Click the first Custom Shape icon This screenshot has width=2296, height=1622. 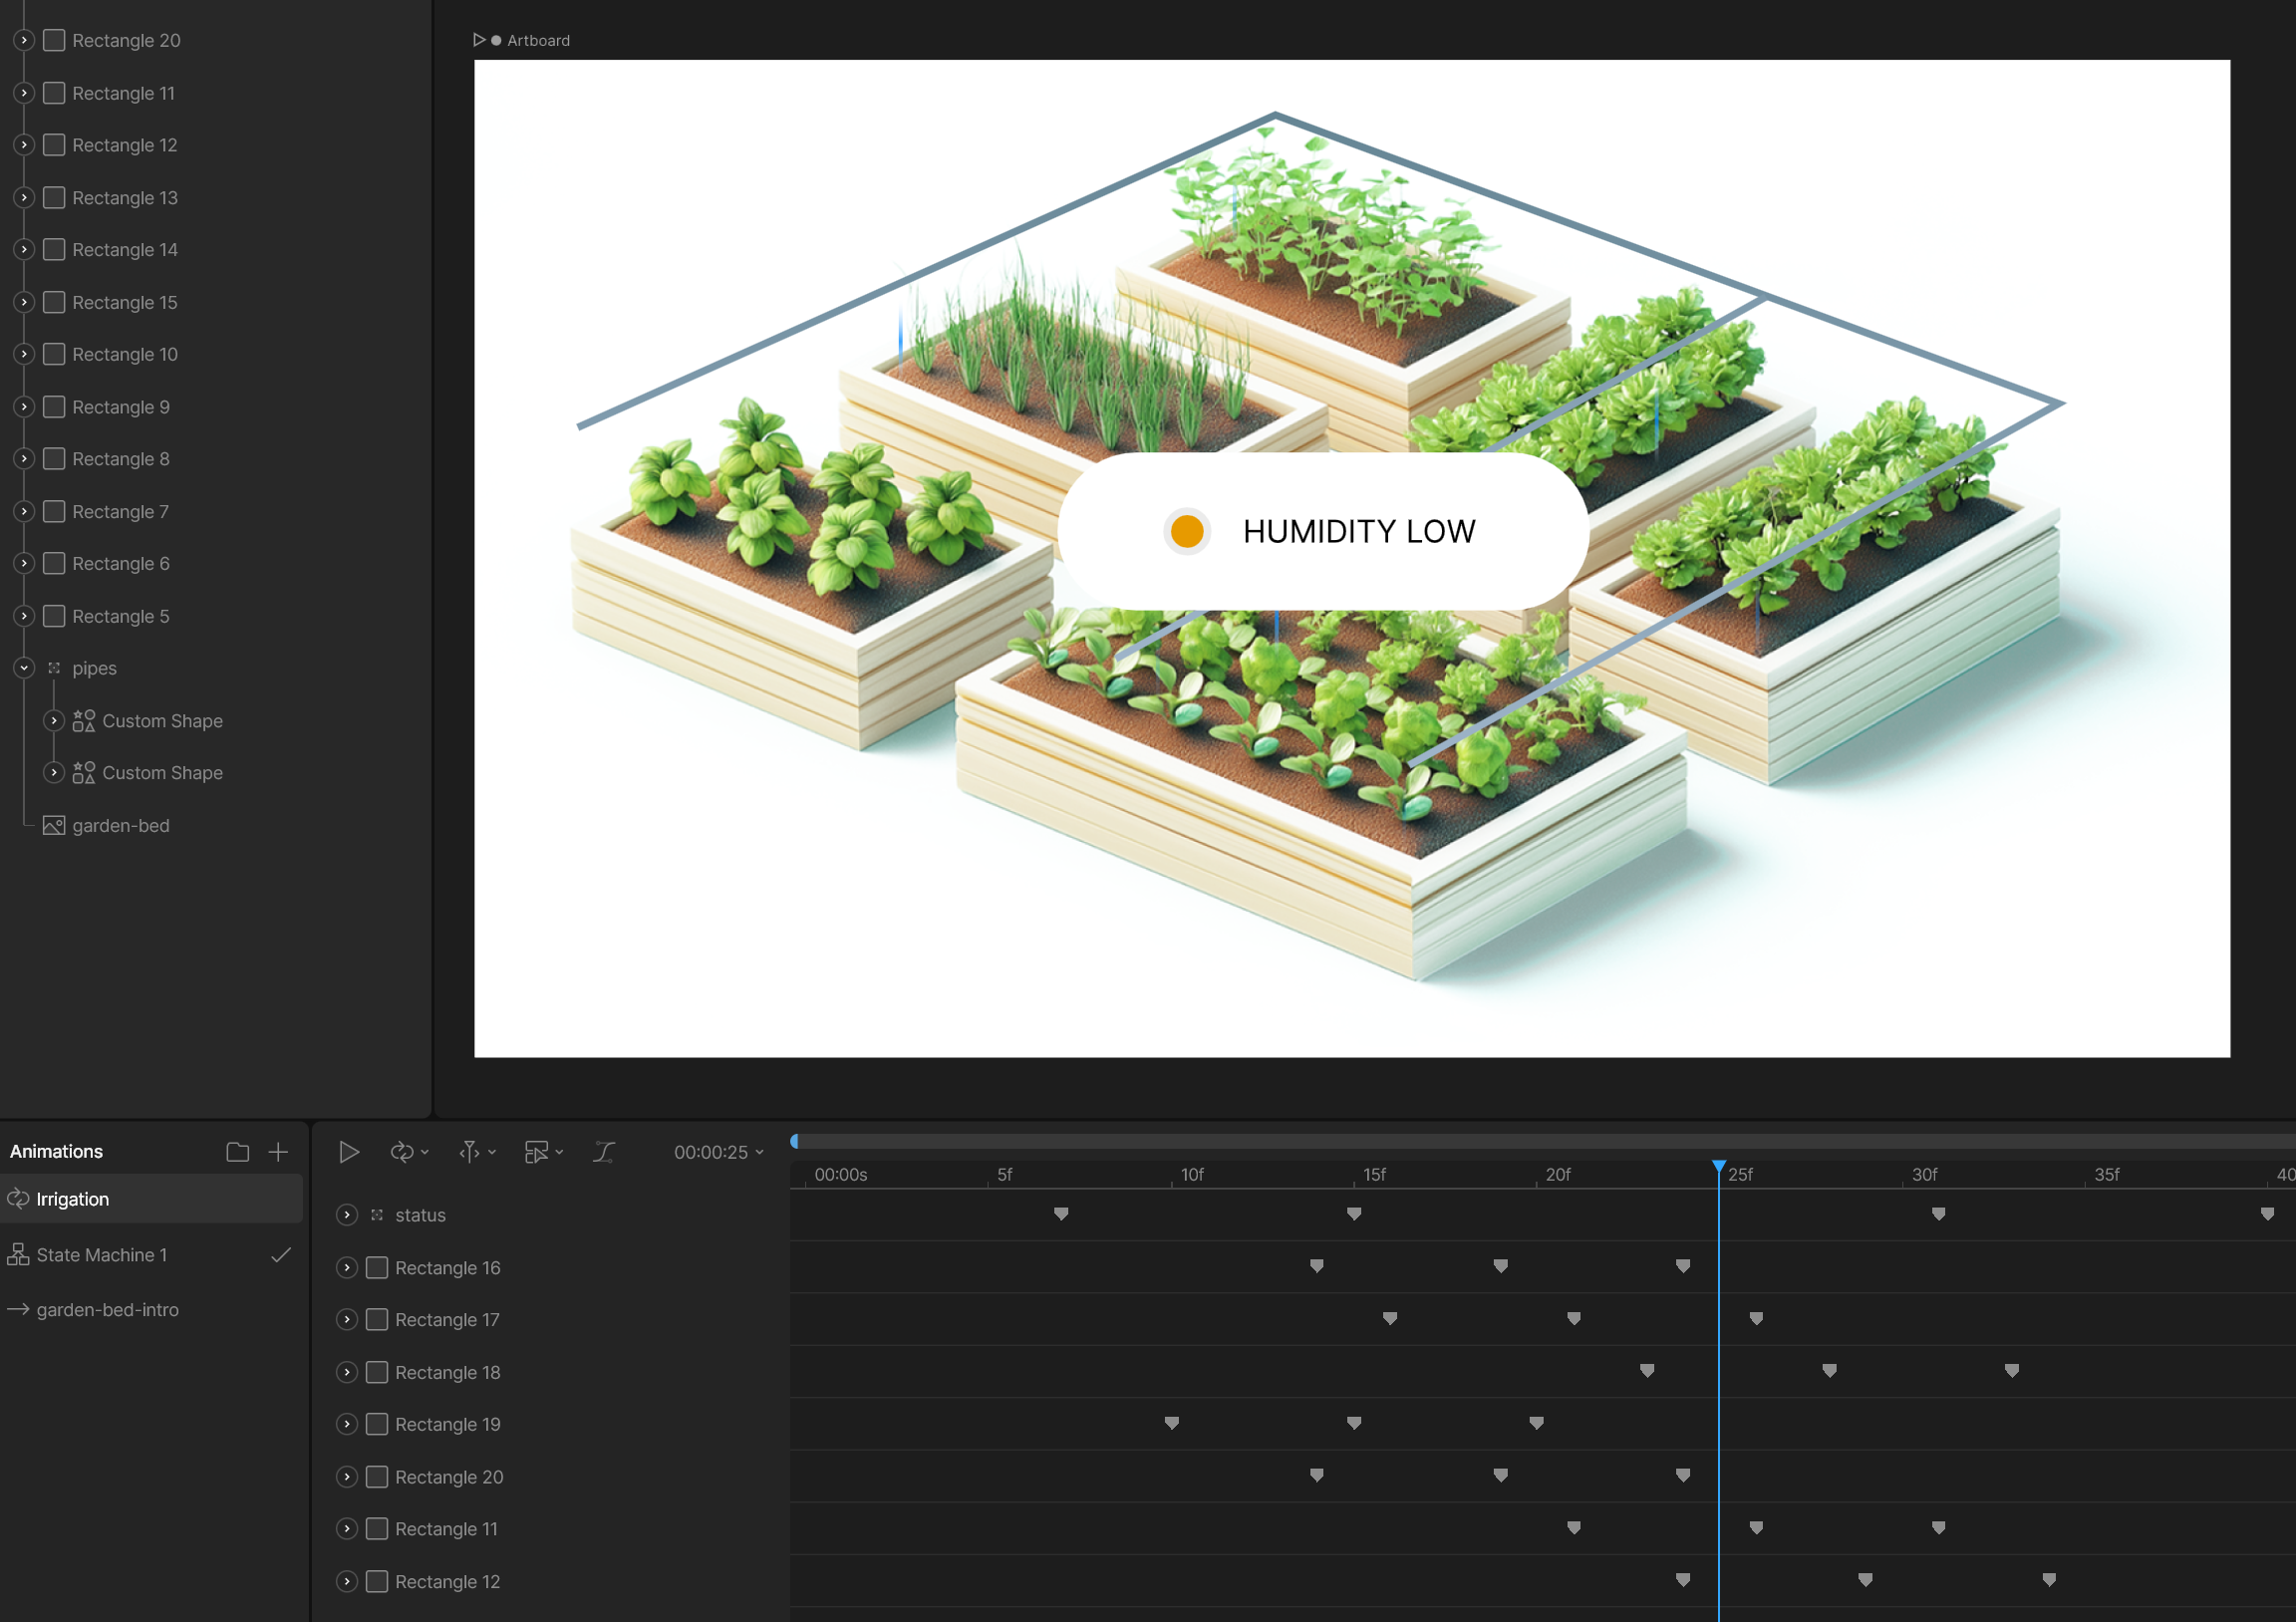[x=84, y=721]
